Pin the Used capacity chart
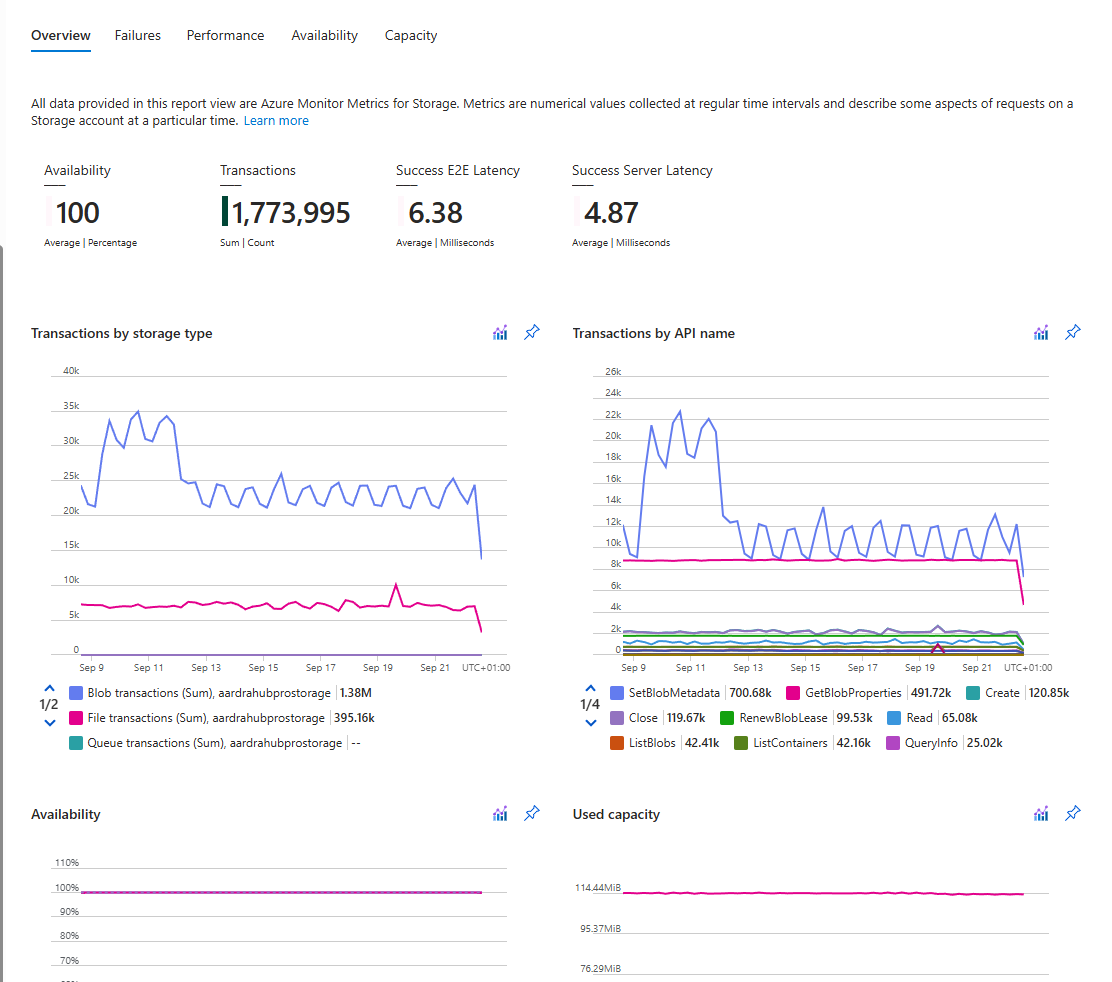 (x=1073, y=813)
